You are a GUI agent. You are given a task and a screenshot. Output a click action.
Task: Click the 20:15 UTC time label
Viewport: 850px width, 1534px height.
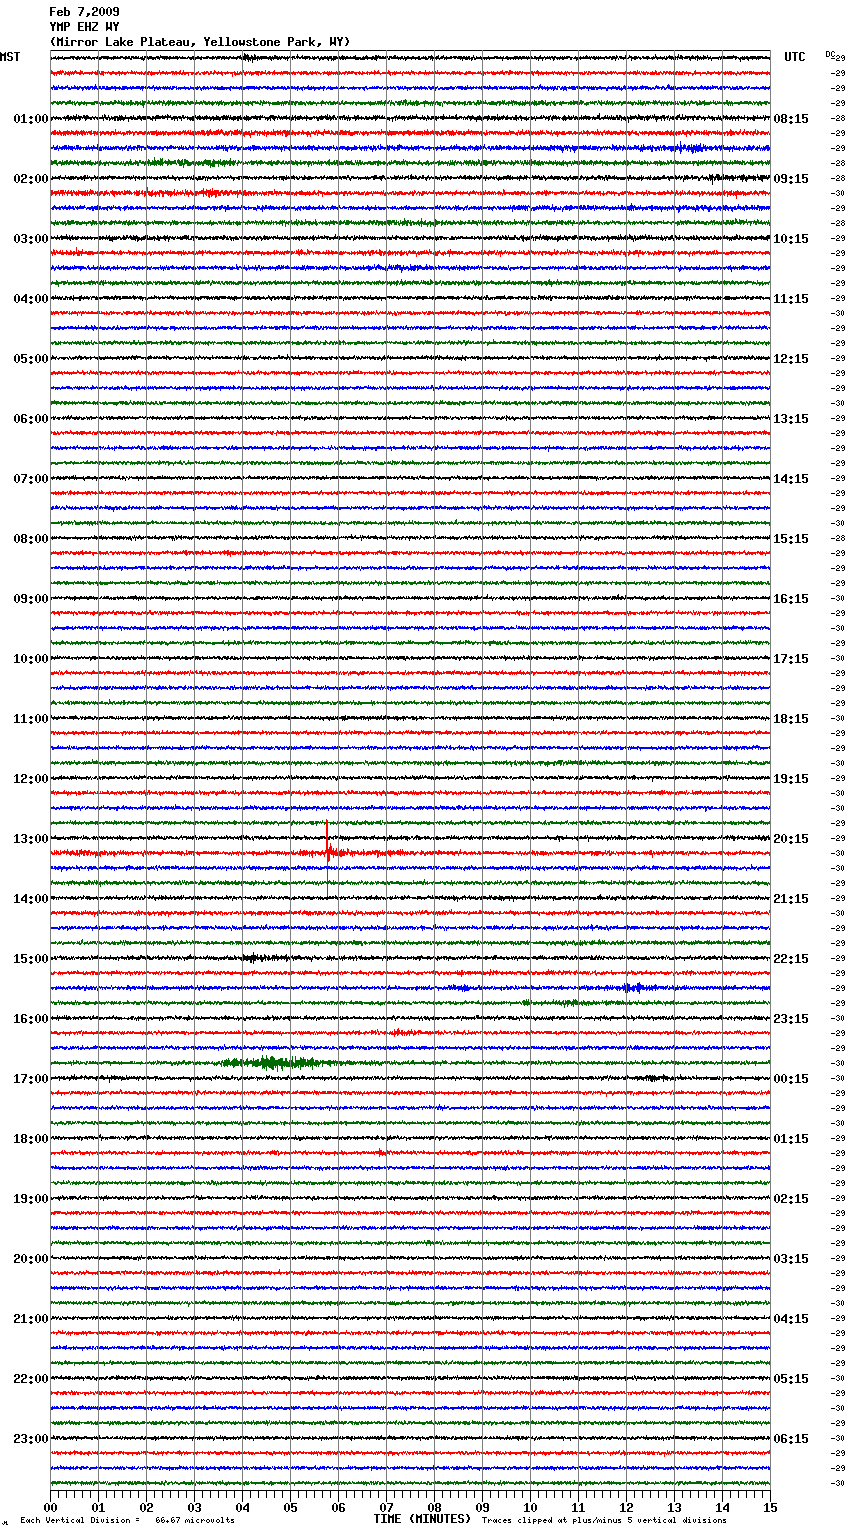(x=791, y=839)
